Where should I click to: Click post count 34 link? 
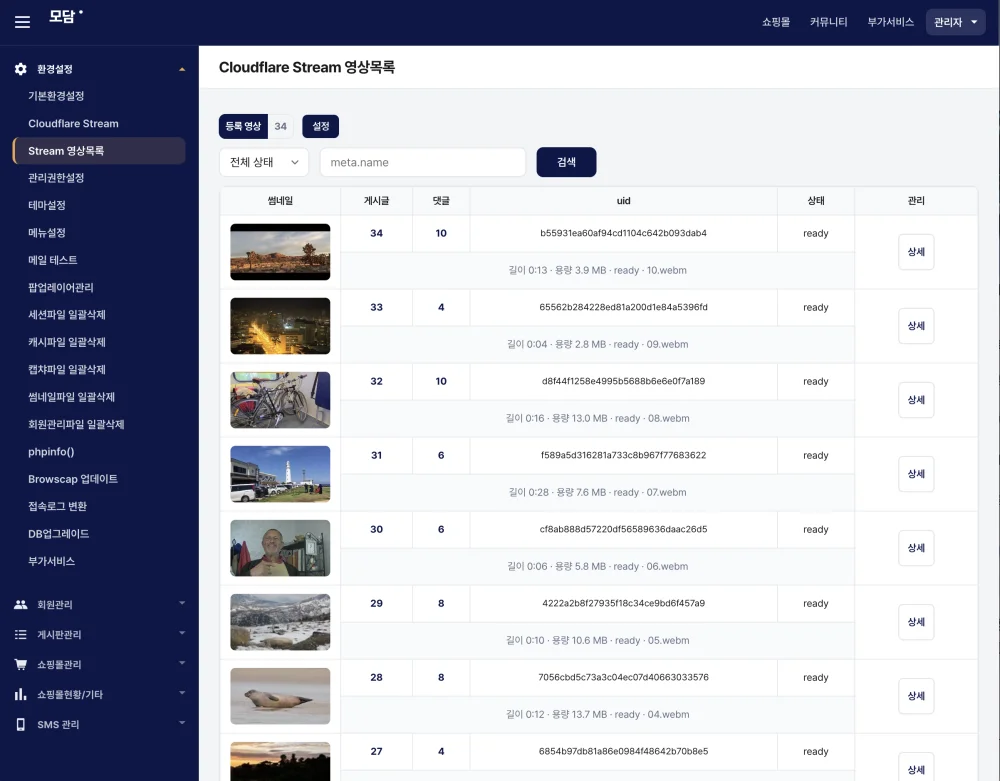(376, 233)
